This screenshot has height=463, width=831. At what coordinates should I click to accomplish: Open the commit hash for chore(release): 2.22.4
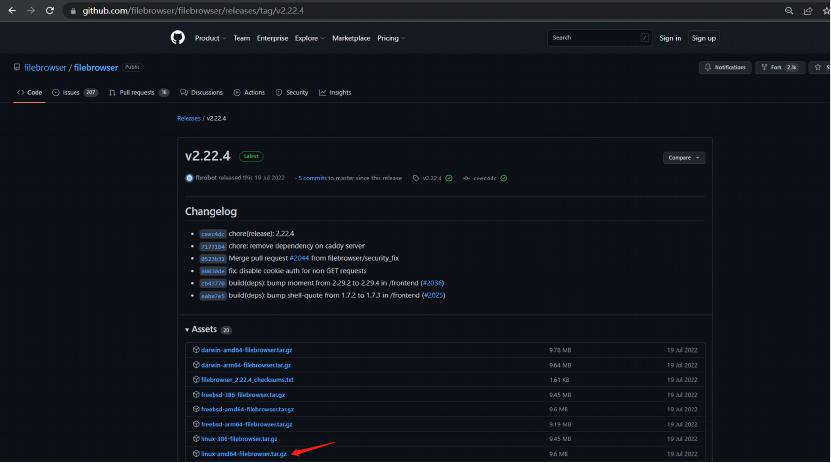pos(213,234)
